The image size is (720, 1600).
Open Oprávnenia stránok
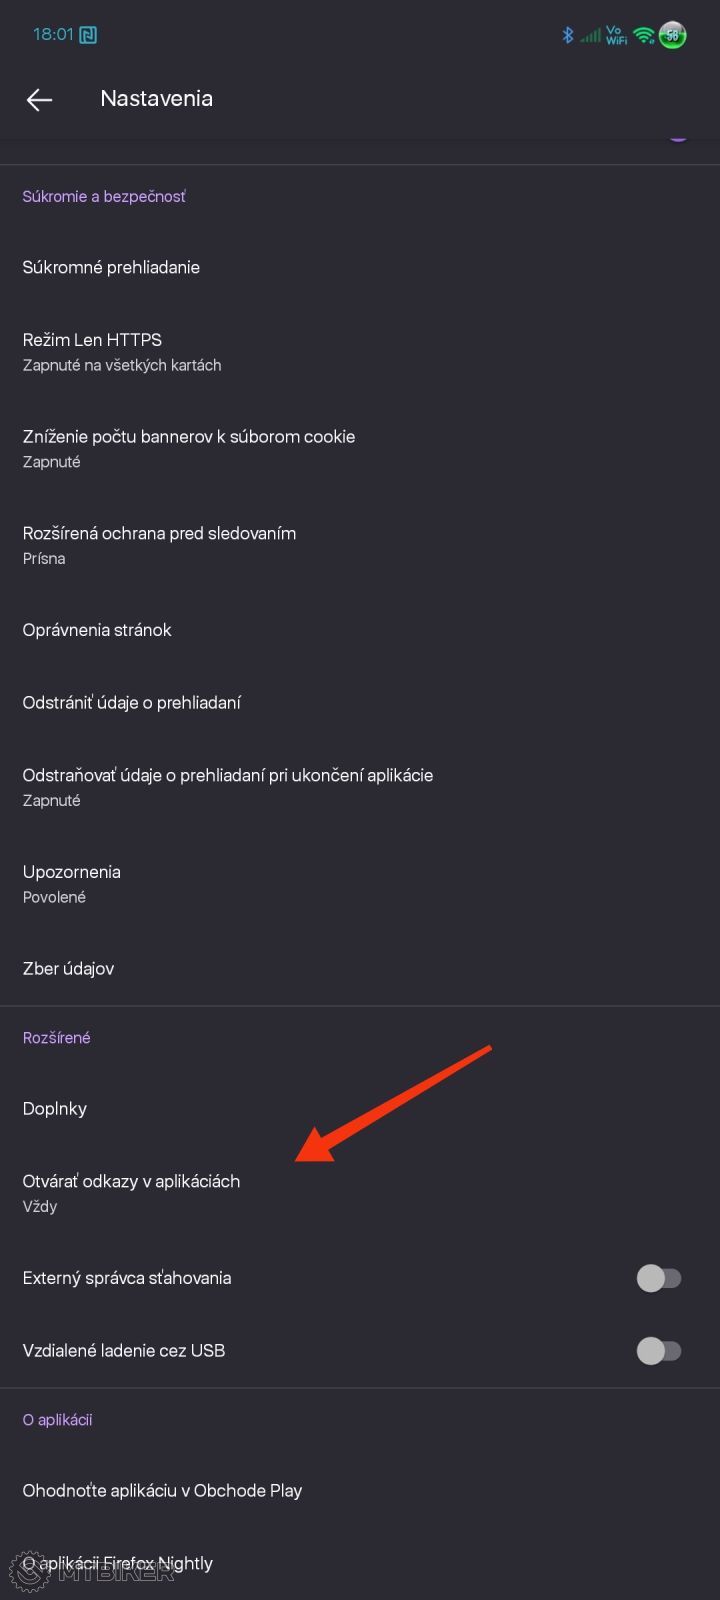point(97,630)
